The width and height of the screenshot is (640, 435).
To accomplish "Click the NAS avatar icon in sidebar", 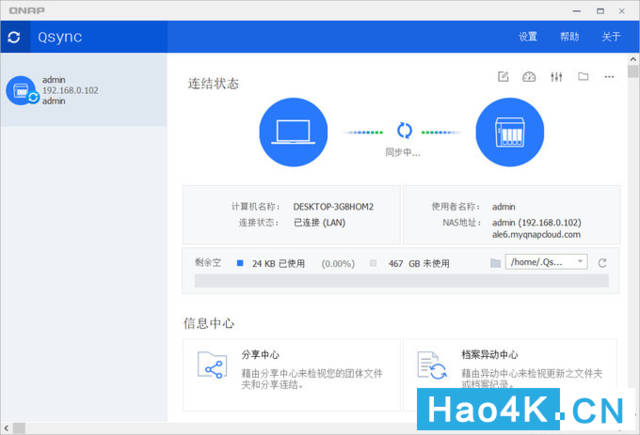I will click(21, 90).
